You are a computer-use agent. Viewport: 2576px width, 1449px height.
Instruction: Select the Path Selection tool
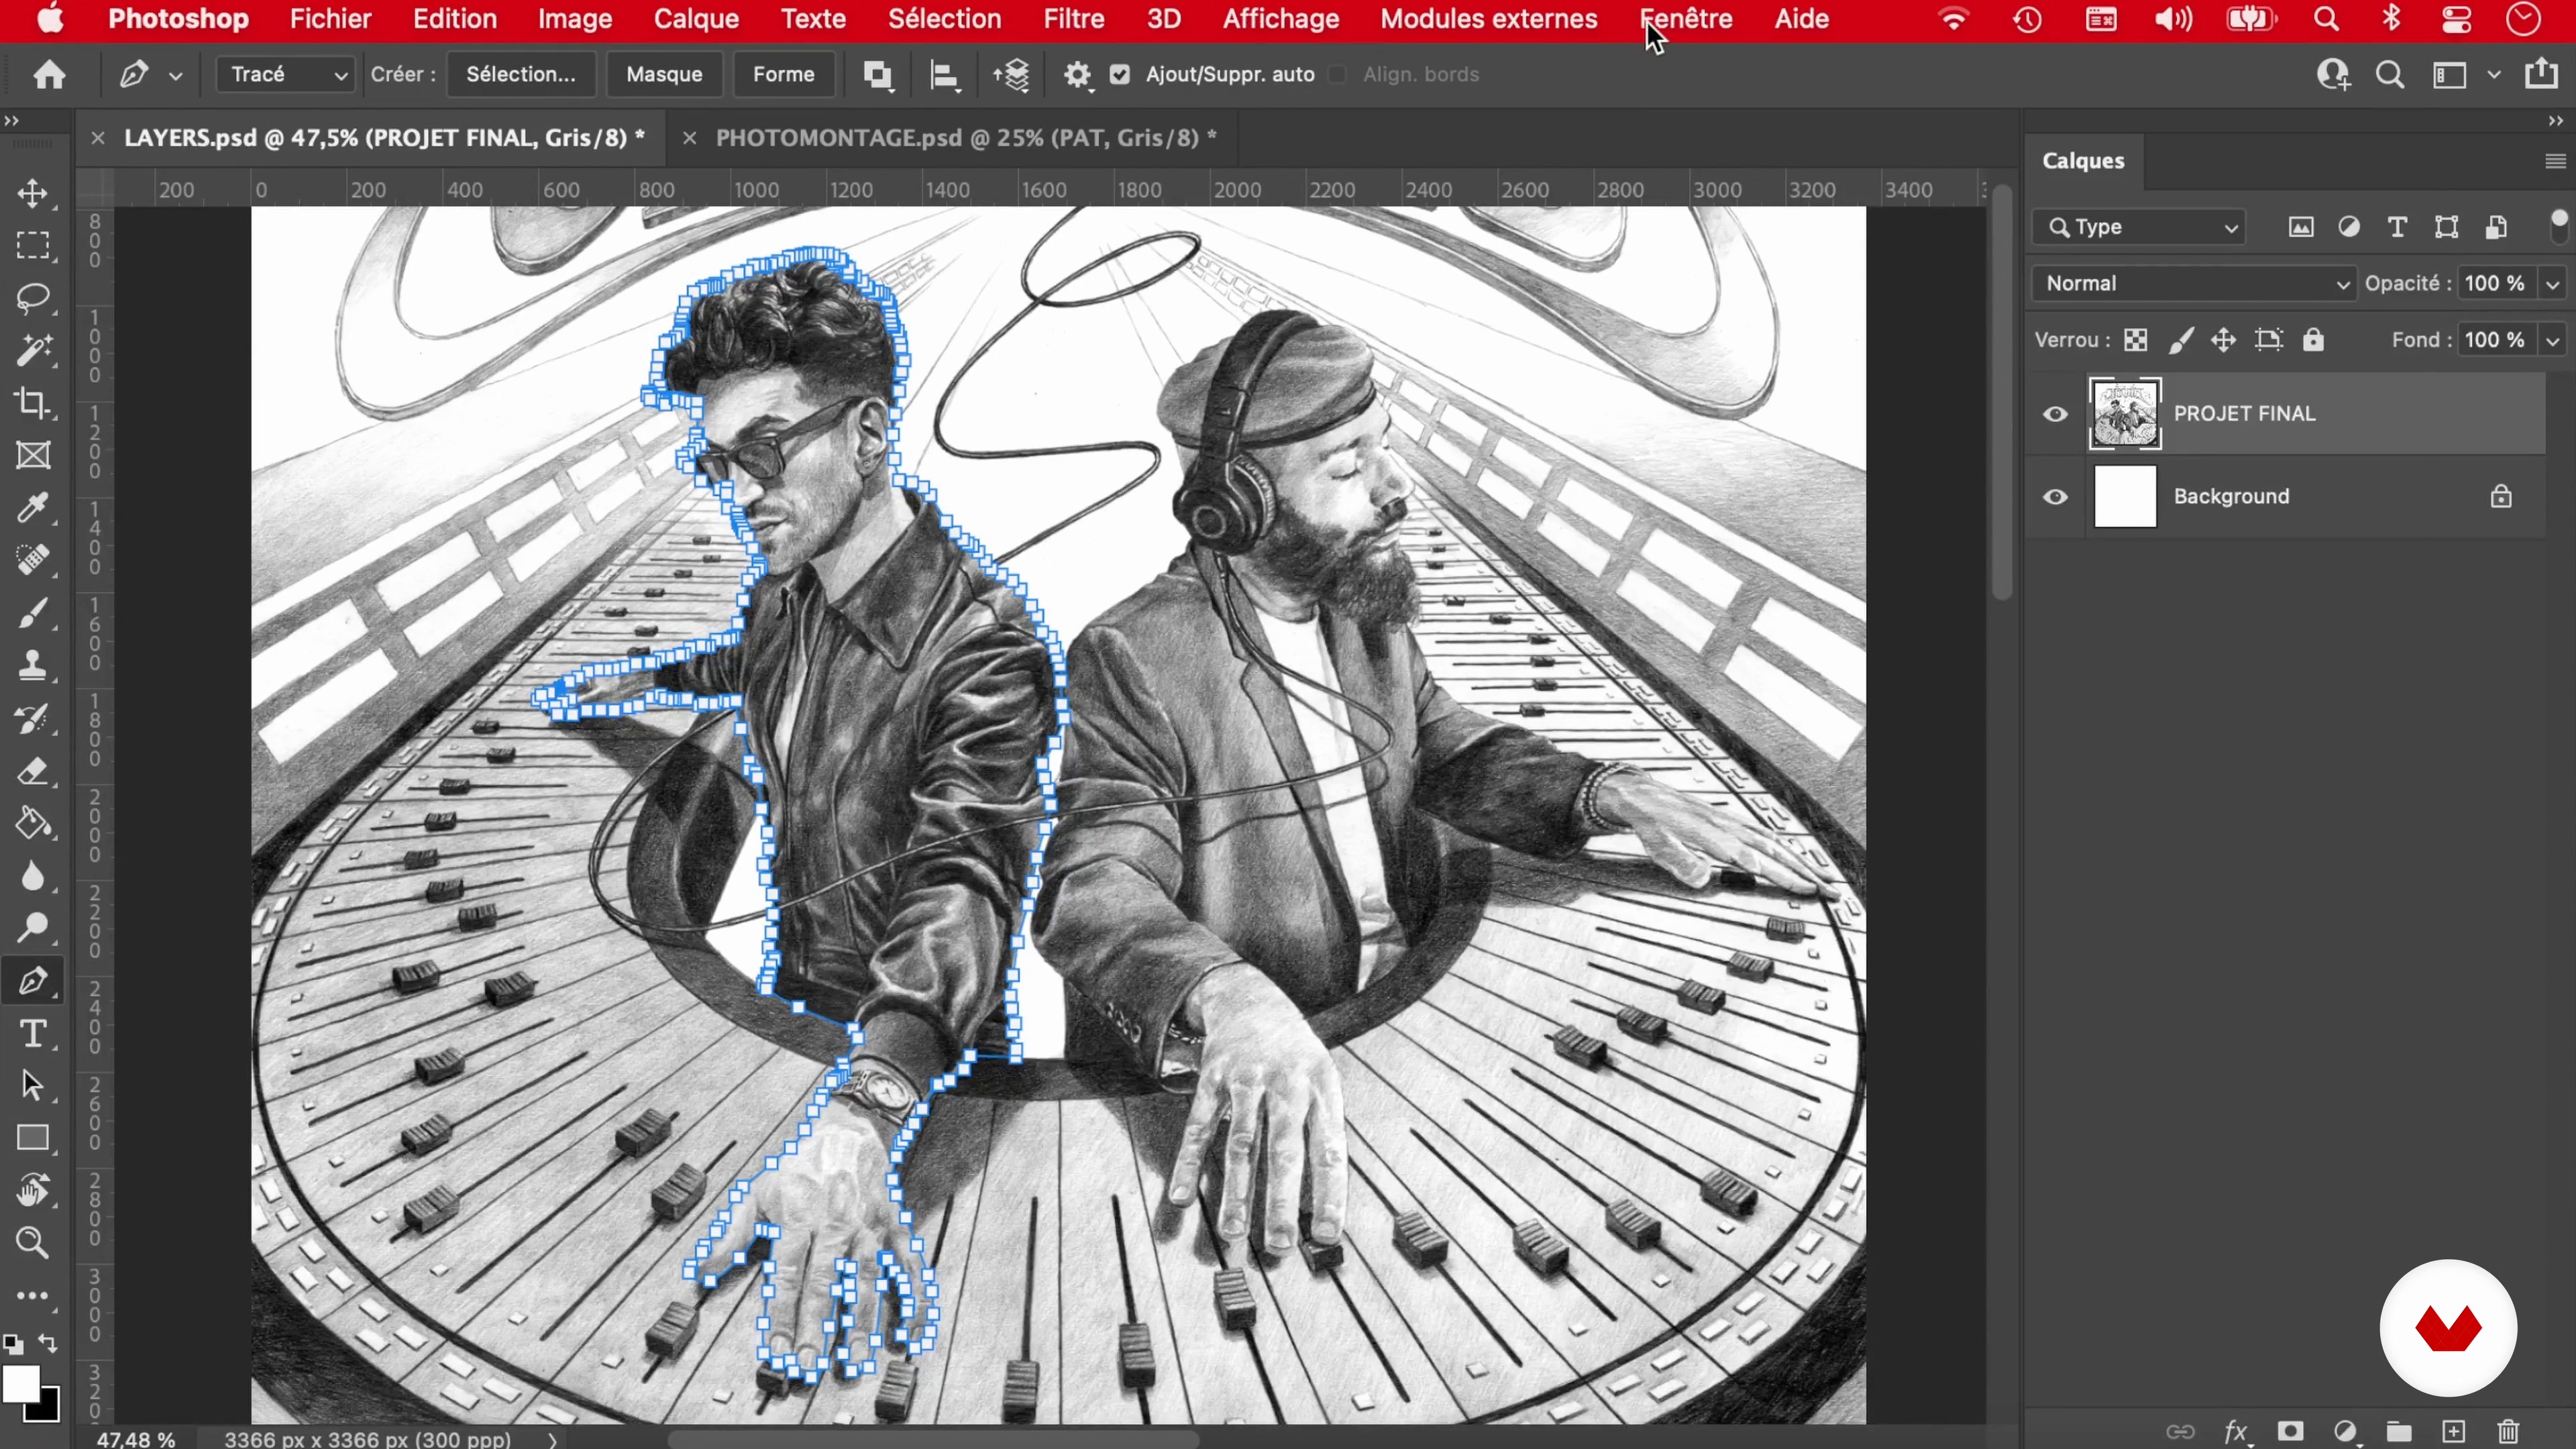[33, 1086]
